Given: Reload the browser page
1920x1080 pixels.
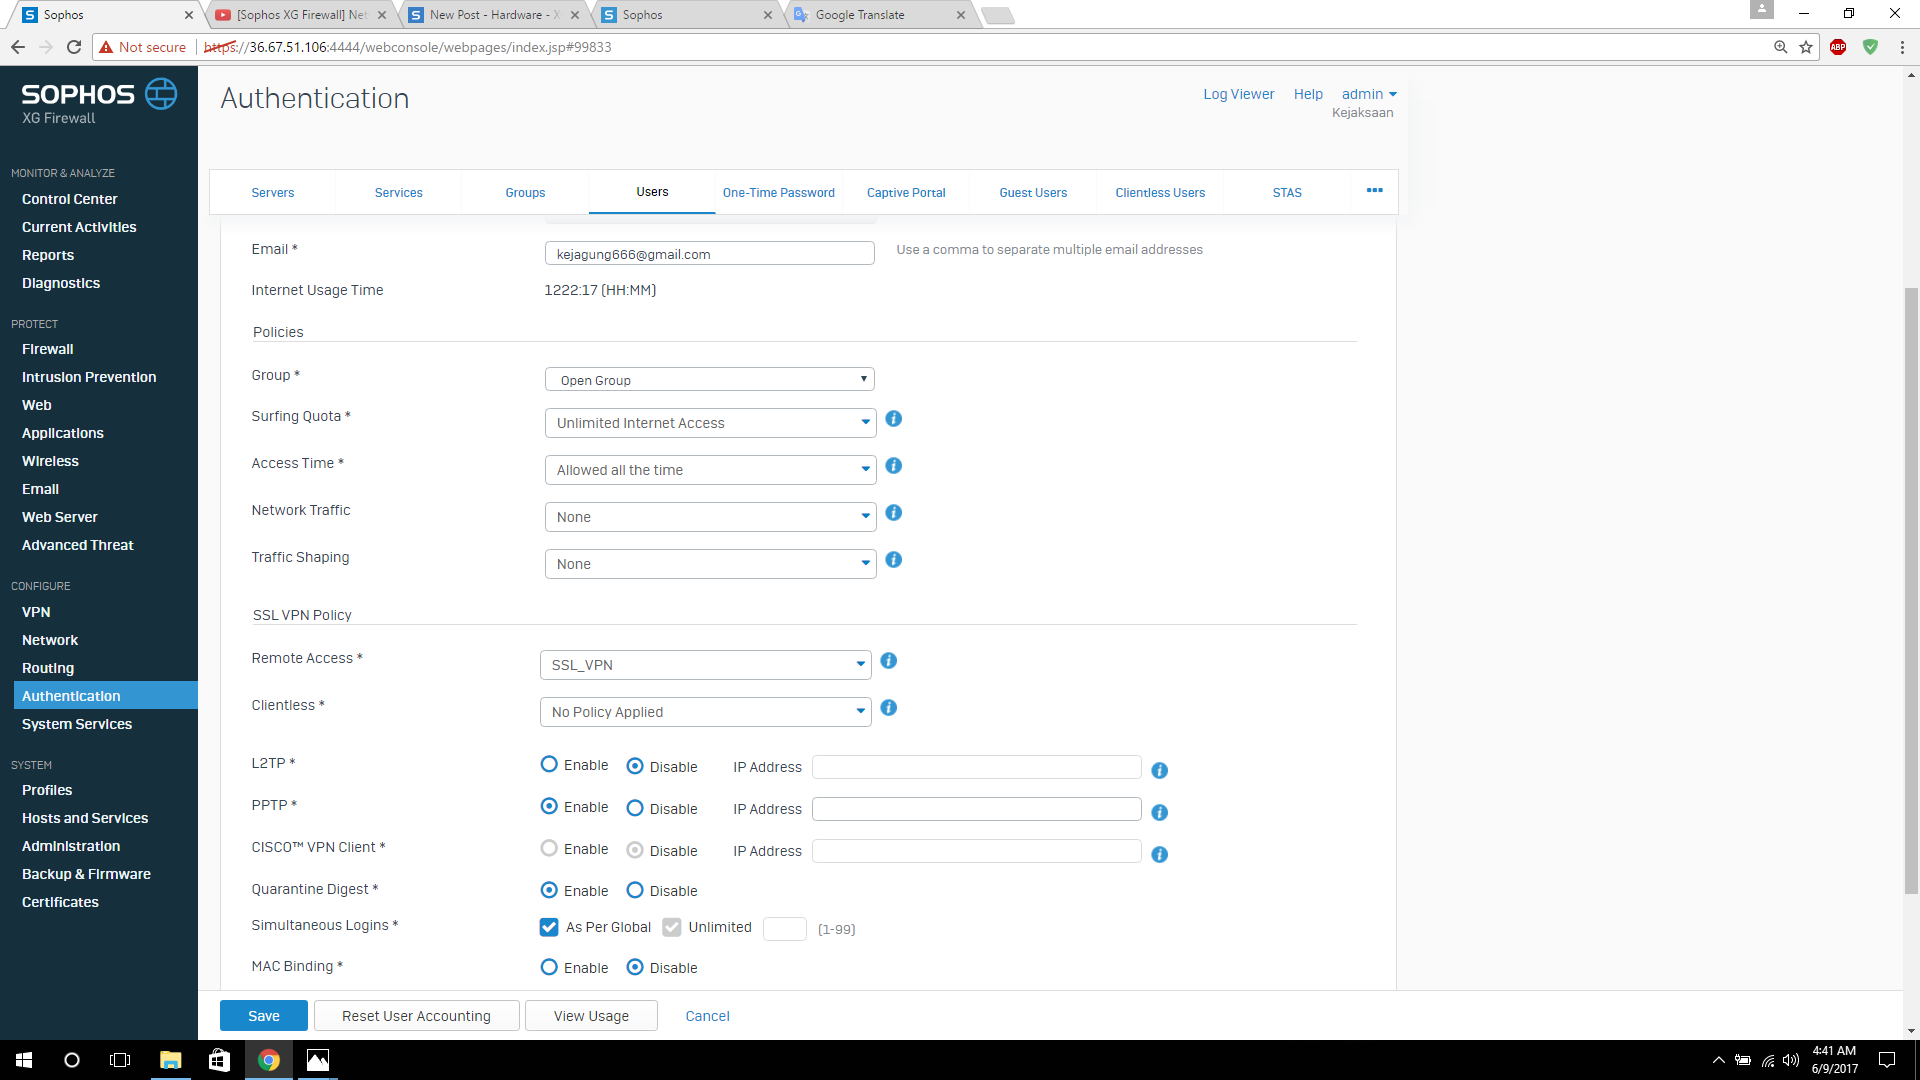Looking at the screenshot, I should coord(74,47).
